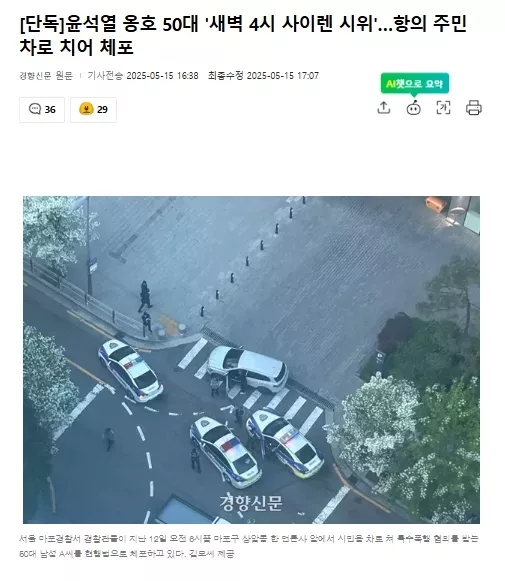The height and width of the screenshot is (581, 505).
Task: Click the headline's second line 차로 치어 체포
Action: click(x=76, y=47)
